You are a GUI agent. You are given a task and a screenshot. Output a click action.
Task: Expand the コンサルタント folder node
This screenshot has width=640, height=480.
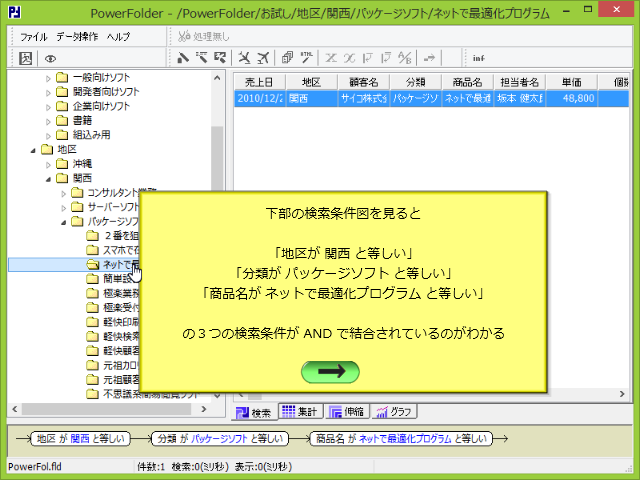(63, 193)
